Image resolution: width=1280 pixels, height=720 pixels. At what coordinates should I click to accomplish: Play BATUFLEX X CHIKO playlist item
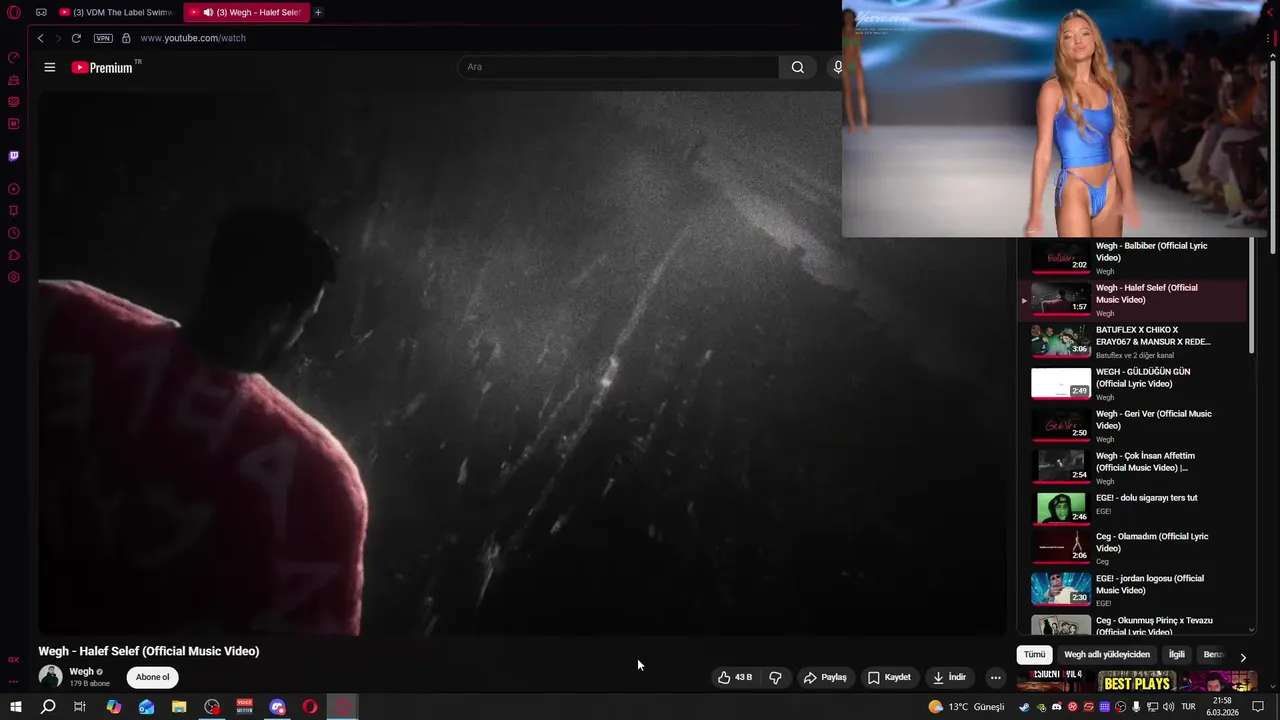[x=1132, y=341]
